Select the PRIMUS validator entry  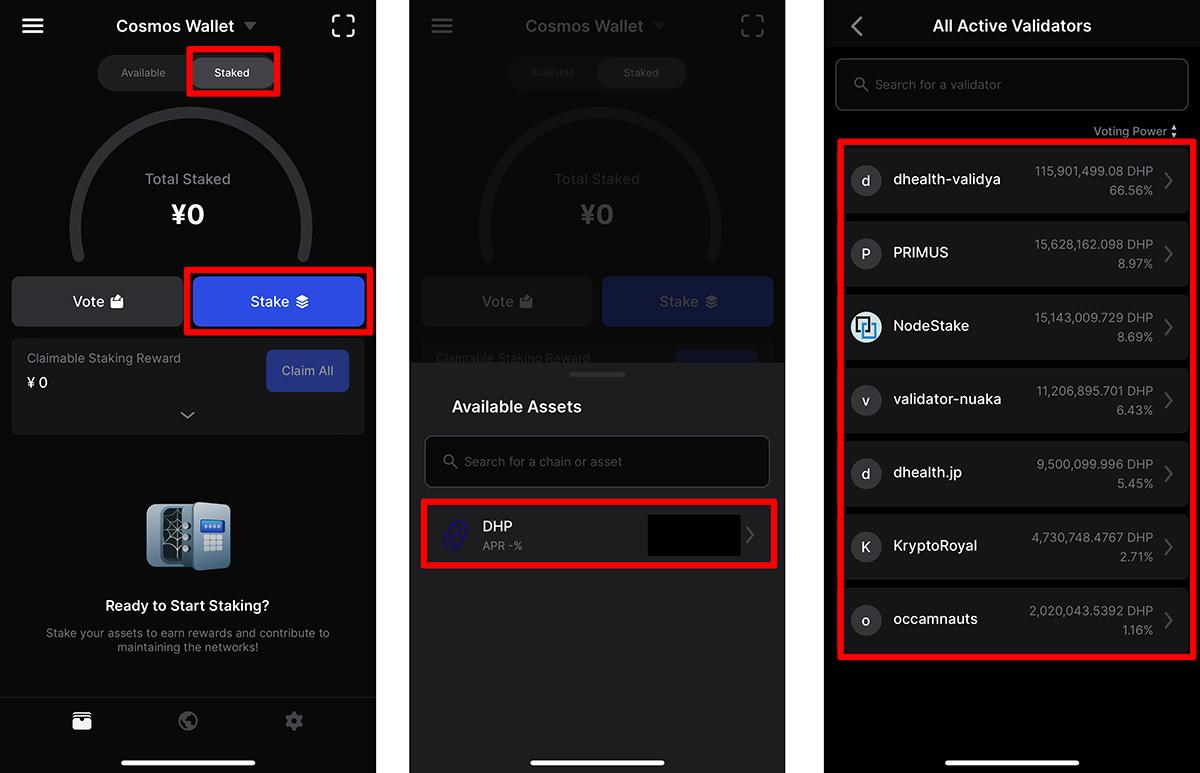pos(1016,253)
